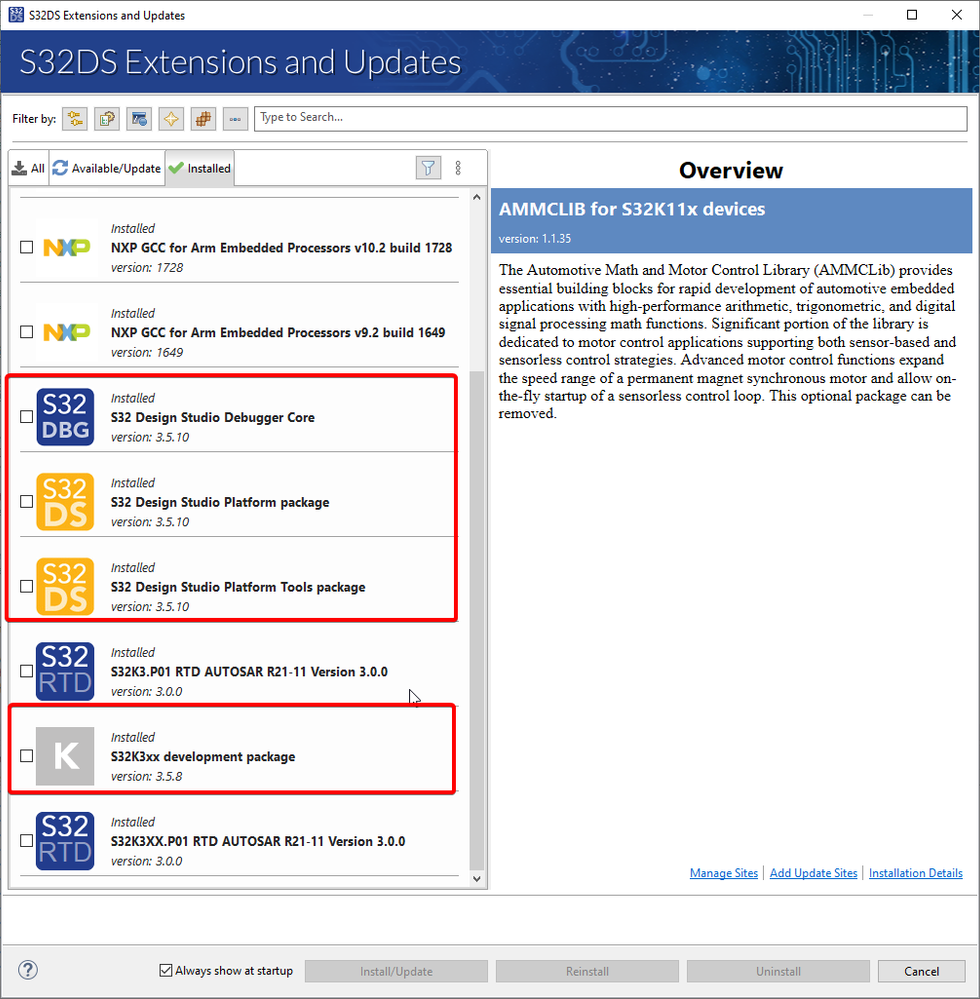Select S32 Design Studio Debugger Core title
This screenshot has width=980, height=999.
[212, 417]
